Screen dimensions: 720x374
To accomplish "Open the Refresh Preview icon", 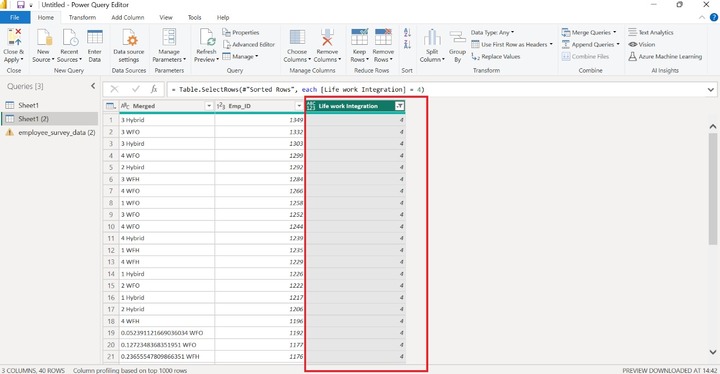I will click(207, 37).
